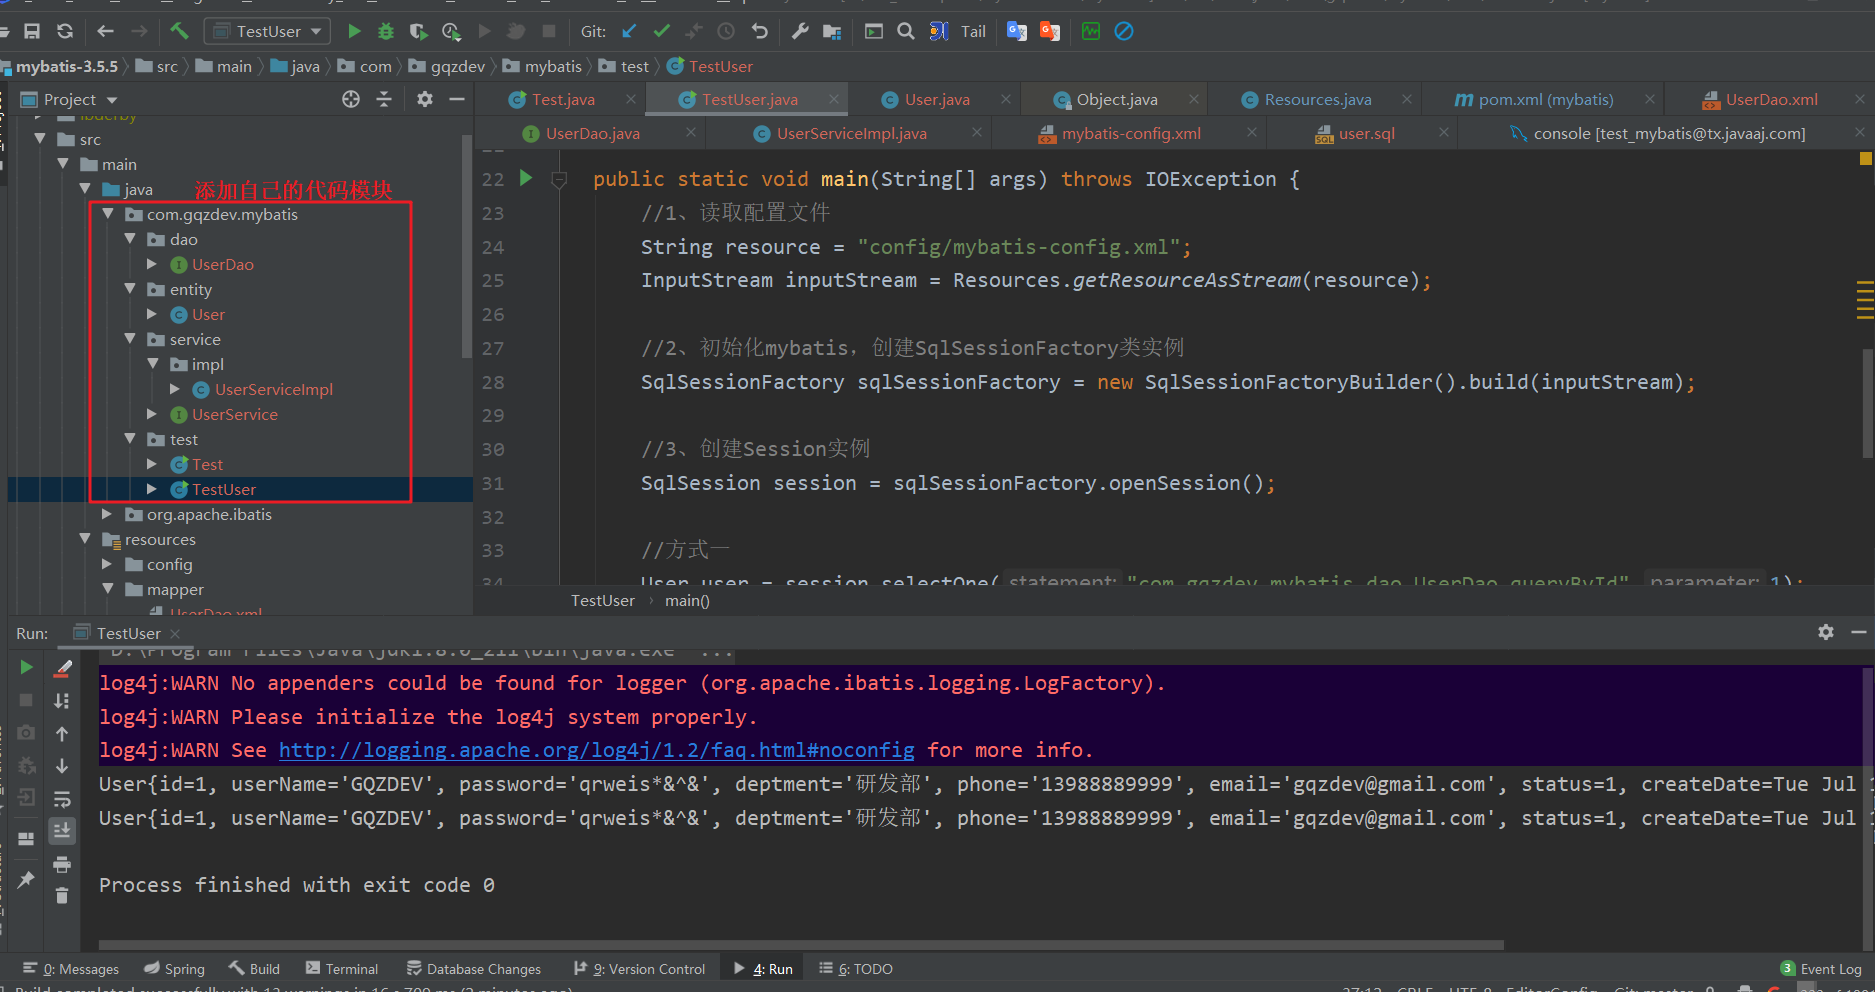Open settings with the wrench icon
This screenshot has height=992, width=1875.
(800, 31)
